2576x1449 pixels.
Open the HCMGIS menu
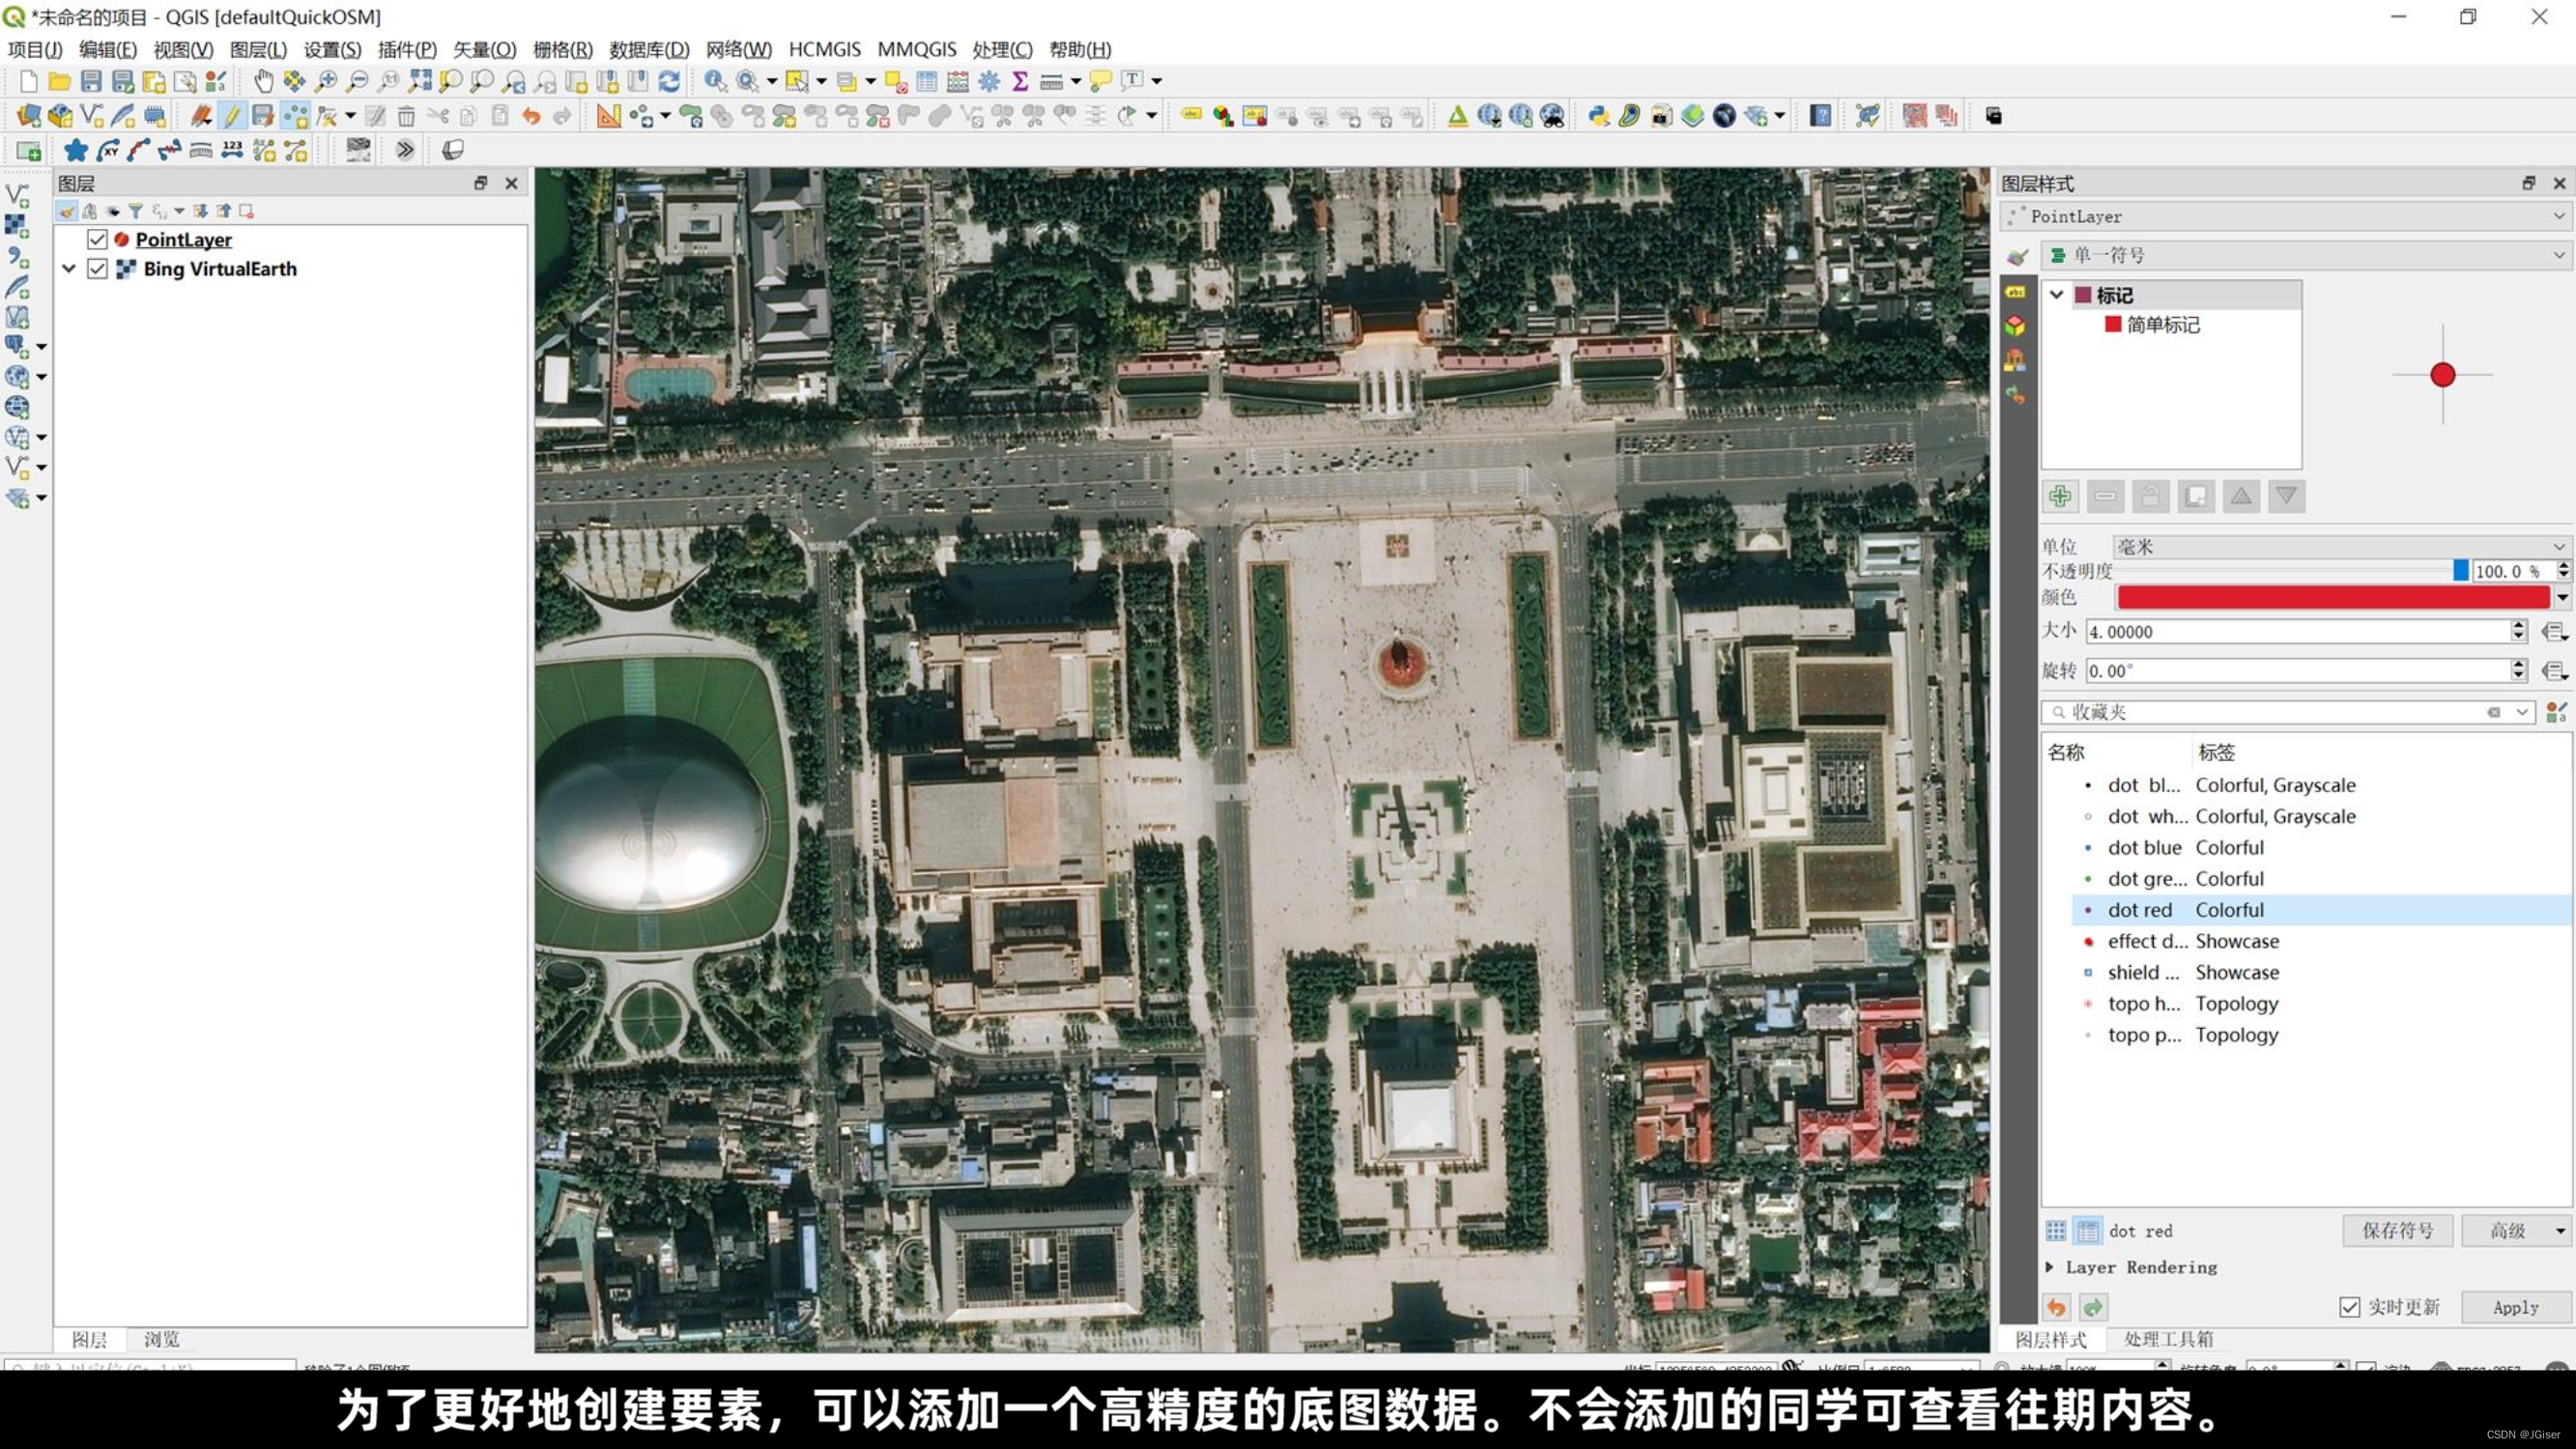824,49
